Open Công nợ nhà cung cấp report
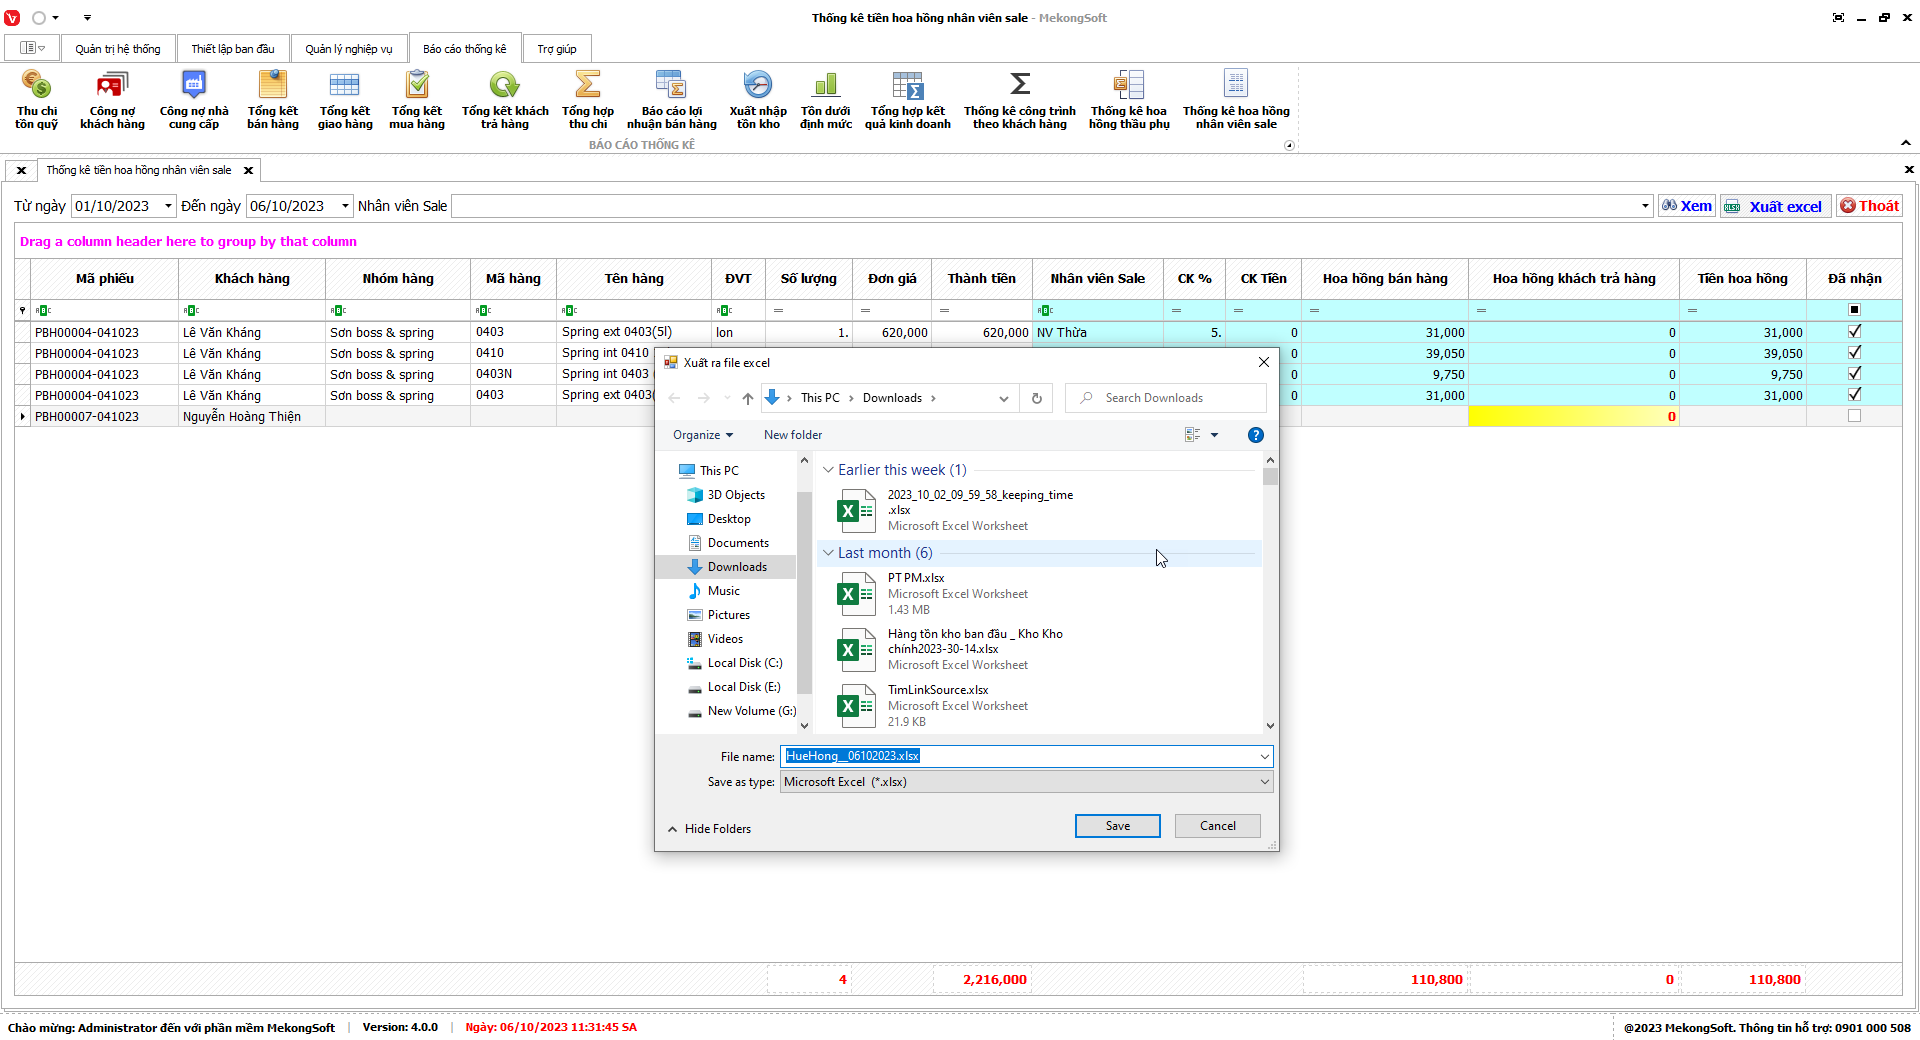The width and height of the screenshot is (1920, 1040). (x=194, y=100)
